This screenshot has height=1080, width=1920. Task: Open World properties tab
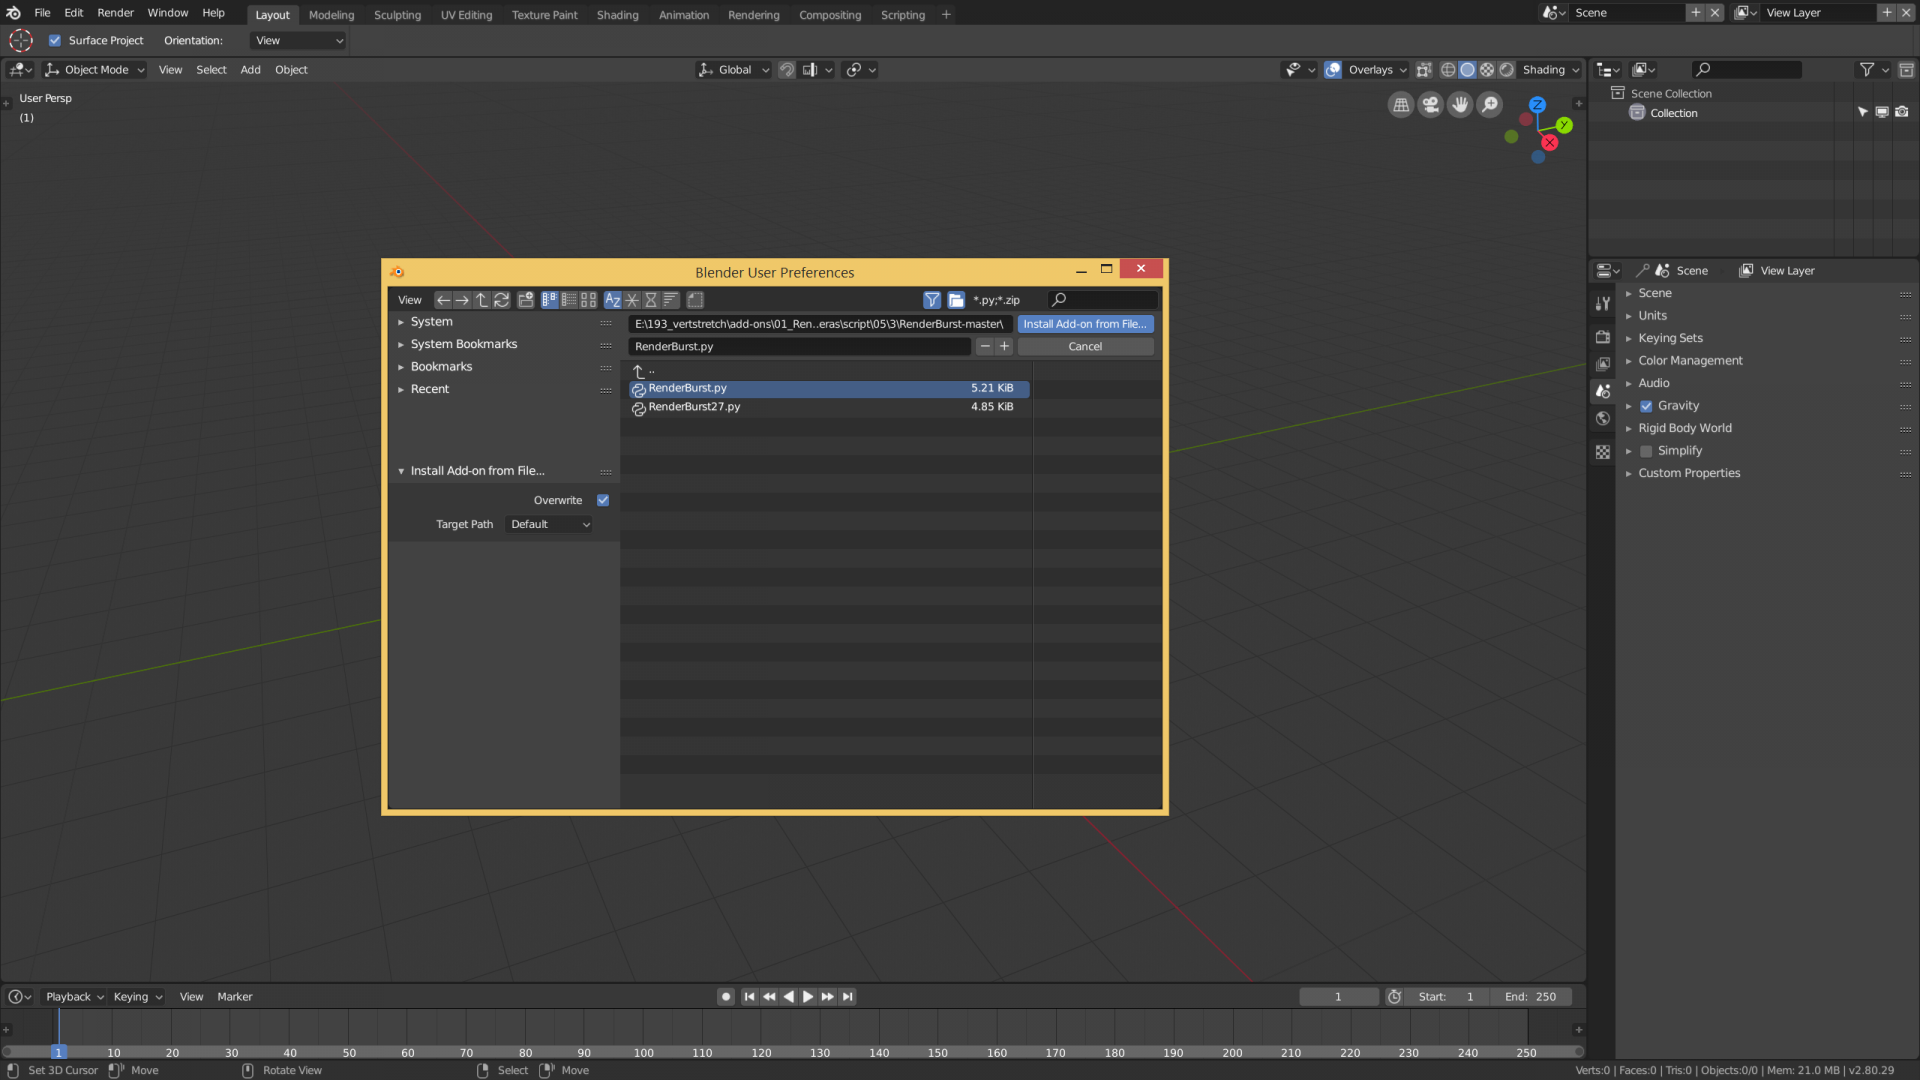(x=1603, y=419)
